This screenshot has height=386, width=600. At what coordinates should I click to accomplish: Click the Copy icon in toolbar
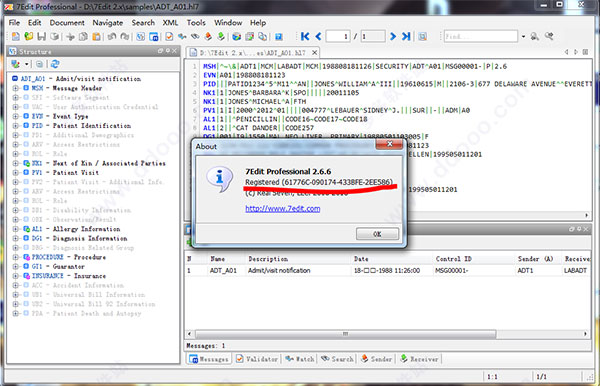pyautogui.click(x=83, y=36)
